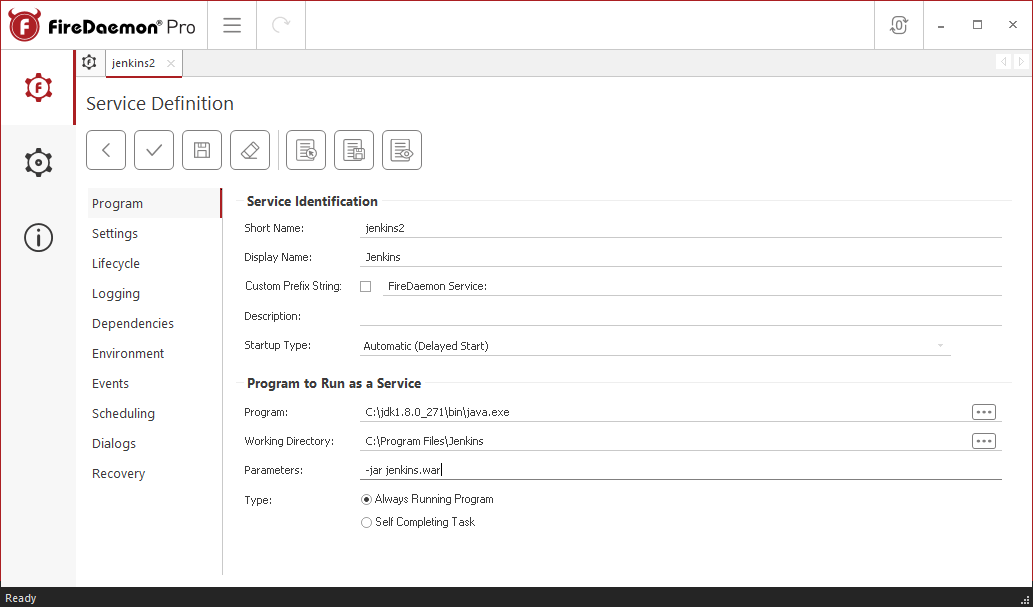Click the Parameters field with -jar jenkins.war
The height and width of the screenshot is (607, 1033).
(x=681, y=470)
